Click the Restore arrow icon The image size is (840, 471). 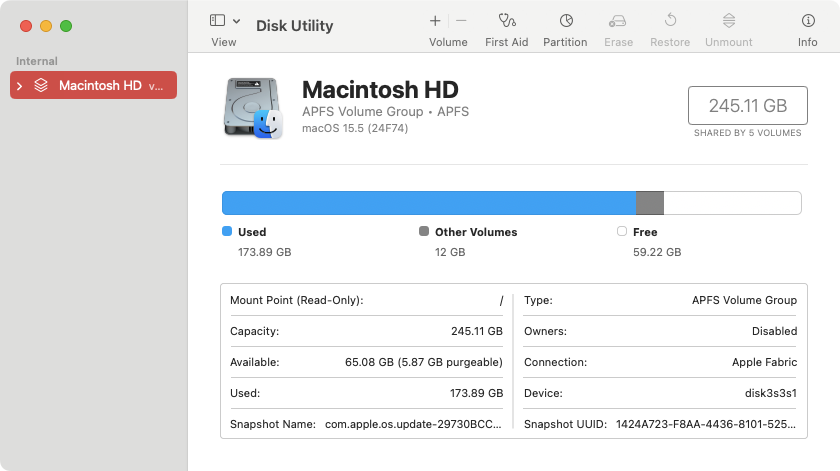coord(670,20)
